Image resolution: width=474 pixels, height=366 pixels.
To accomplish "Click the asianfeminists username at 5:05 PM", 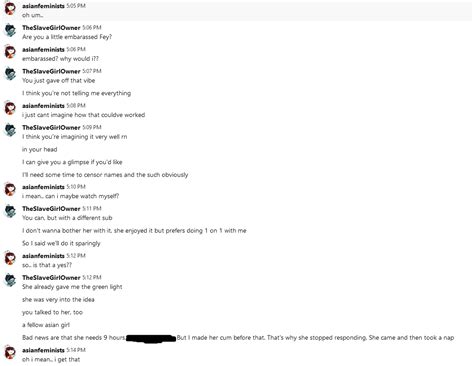I will pos(43,6).
